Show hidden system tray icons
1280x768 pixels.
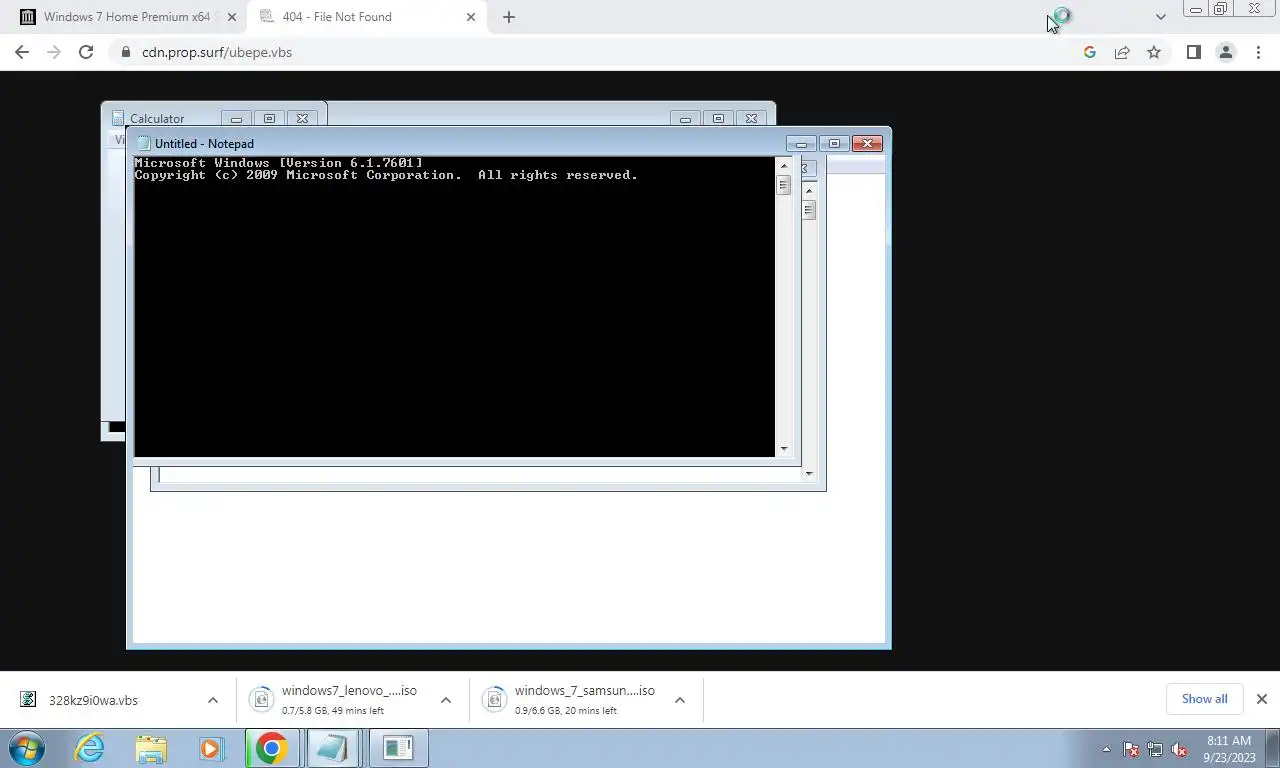point(1106,749)
